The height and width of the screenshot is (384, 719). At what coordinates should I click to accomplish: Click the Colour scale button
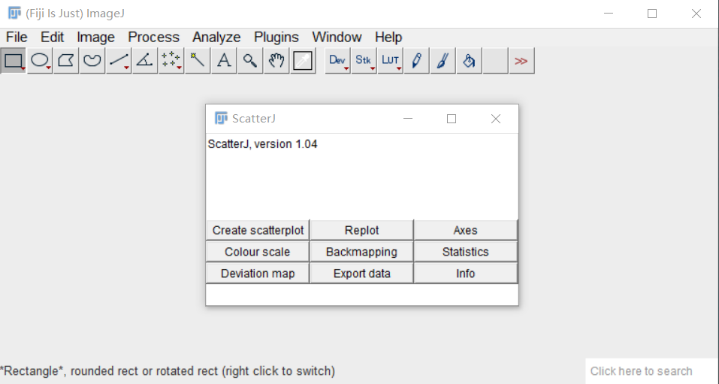[258, 252]
